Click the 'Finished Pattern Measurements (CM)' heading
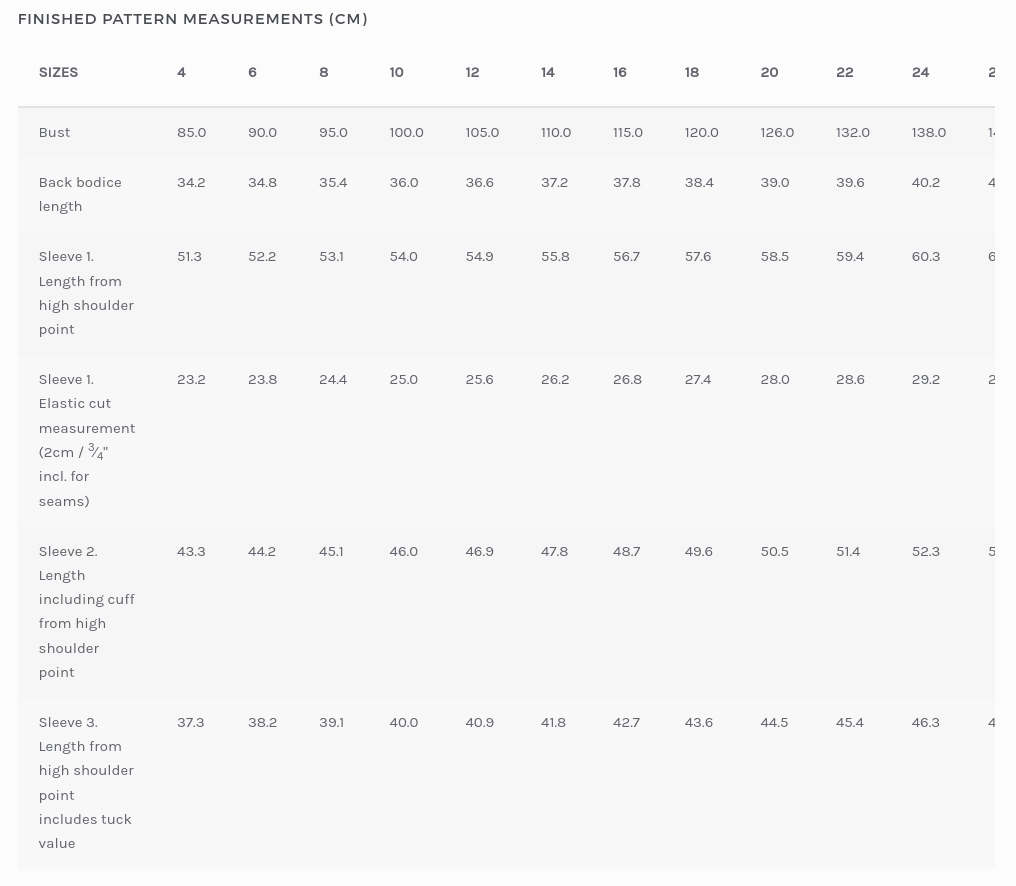Image resolution: width=1016 pixels, height=886 pixels. [x=192, y=19]
